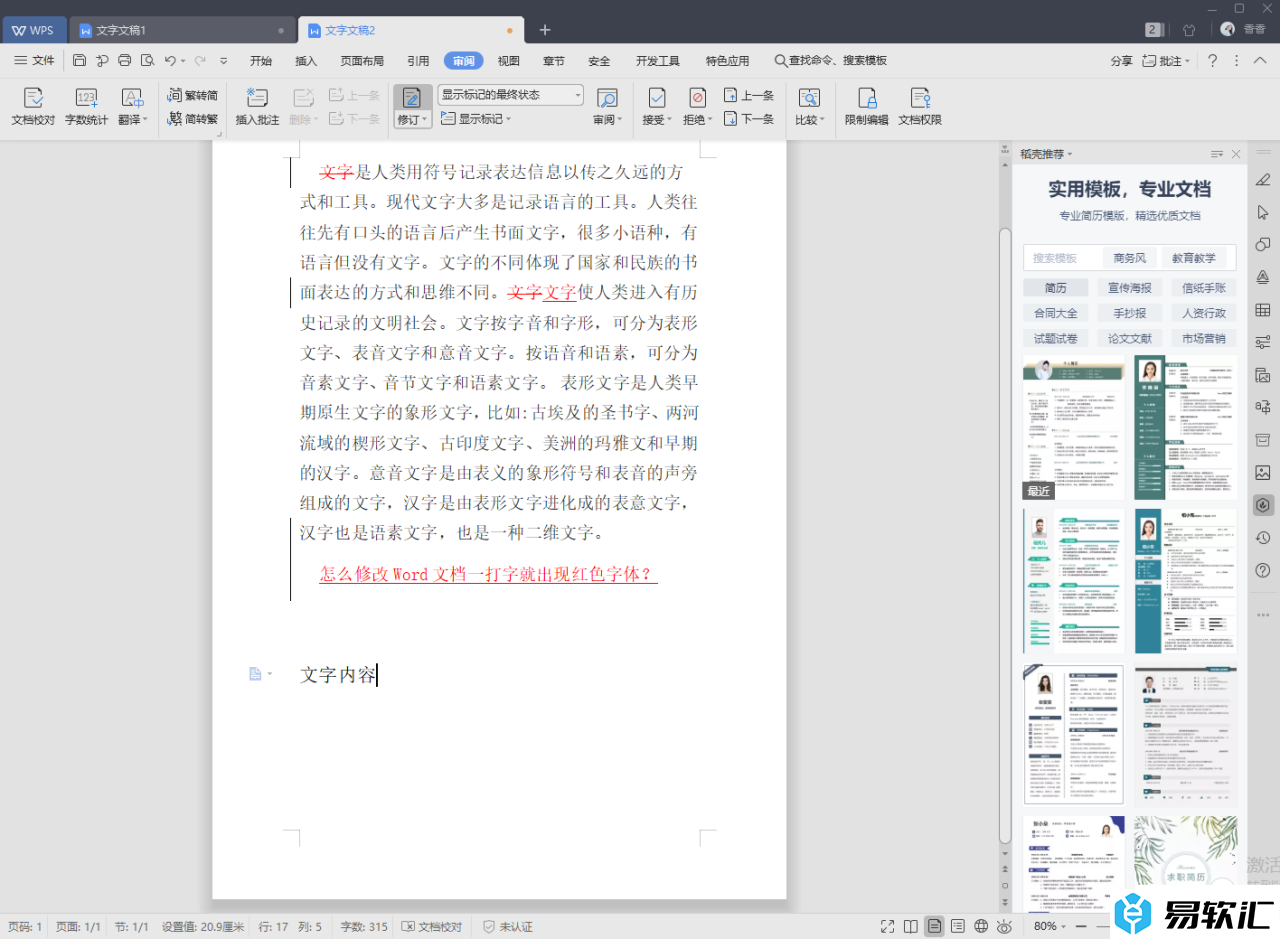The image size is (1280, 939).
Task: Switch to the 引用 ribbon tab
Action: pyautogui.click(x=418, y=61)
